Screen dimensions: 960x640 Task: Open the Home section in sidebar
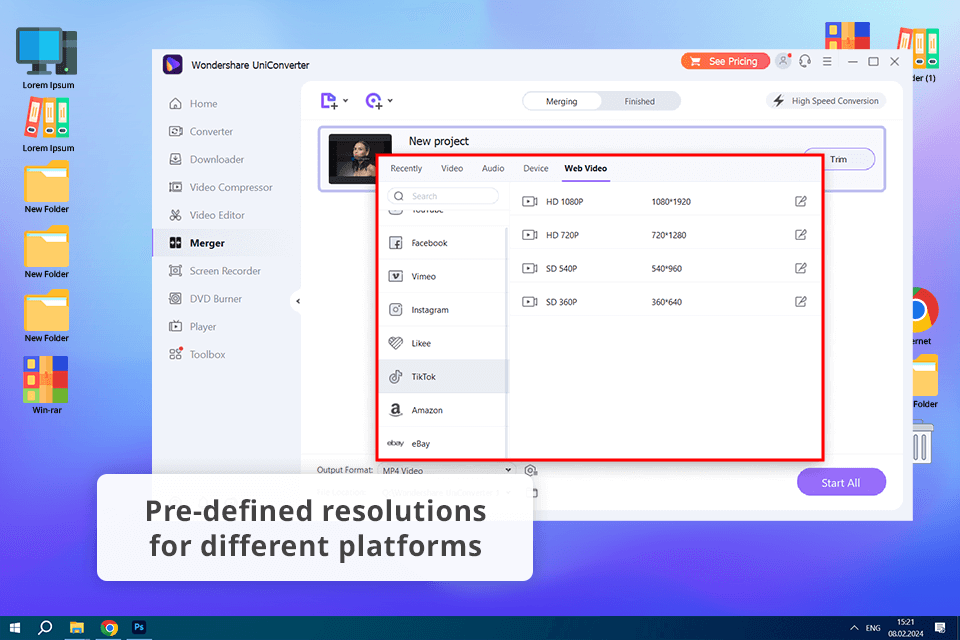193,104
